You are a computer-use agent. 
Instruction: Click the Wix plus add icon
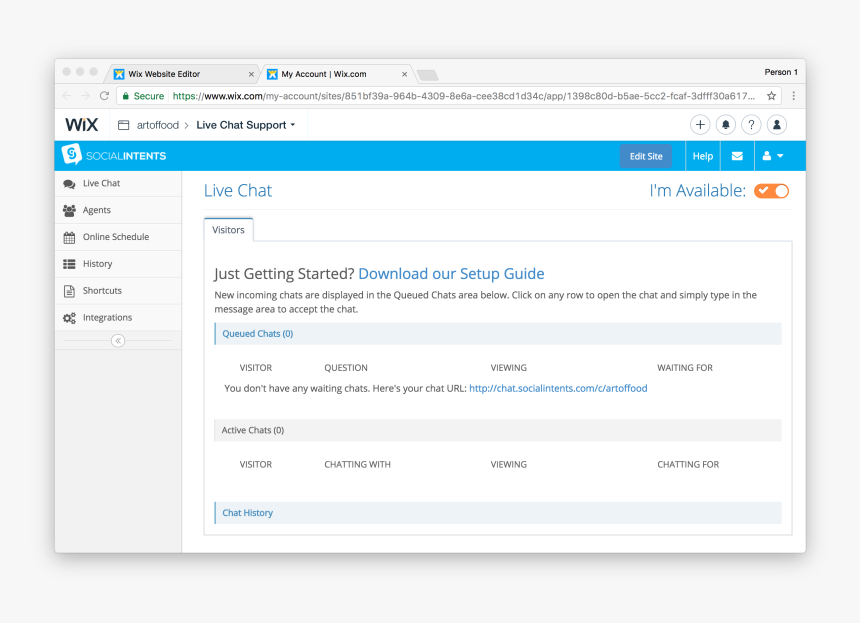pyautogui.click(x=700, y=125)
